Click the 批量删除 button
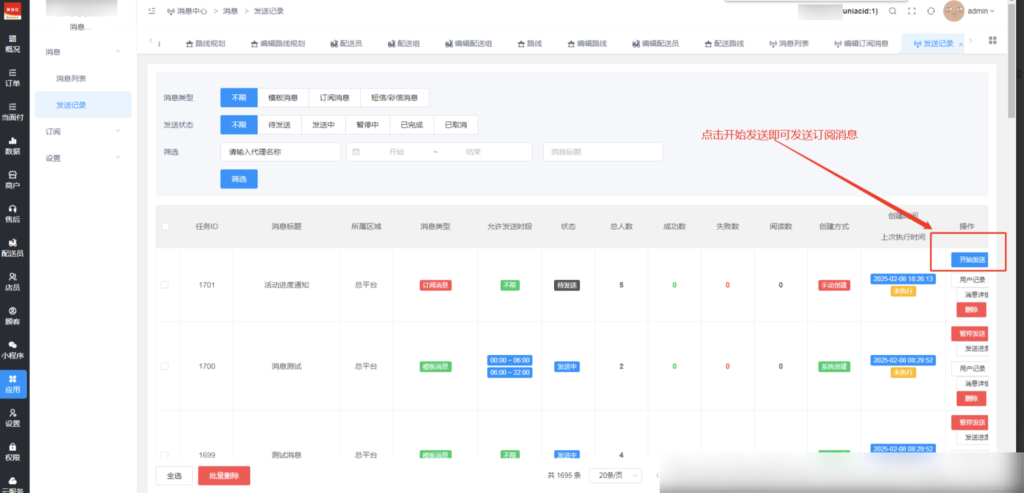1024x493 pixels. 224,475
